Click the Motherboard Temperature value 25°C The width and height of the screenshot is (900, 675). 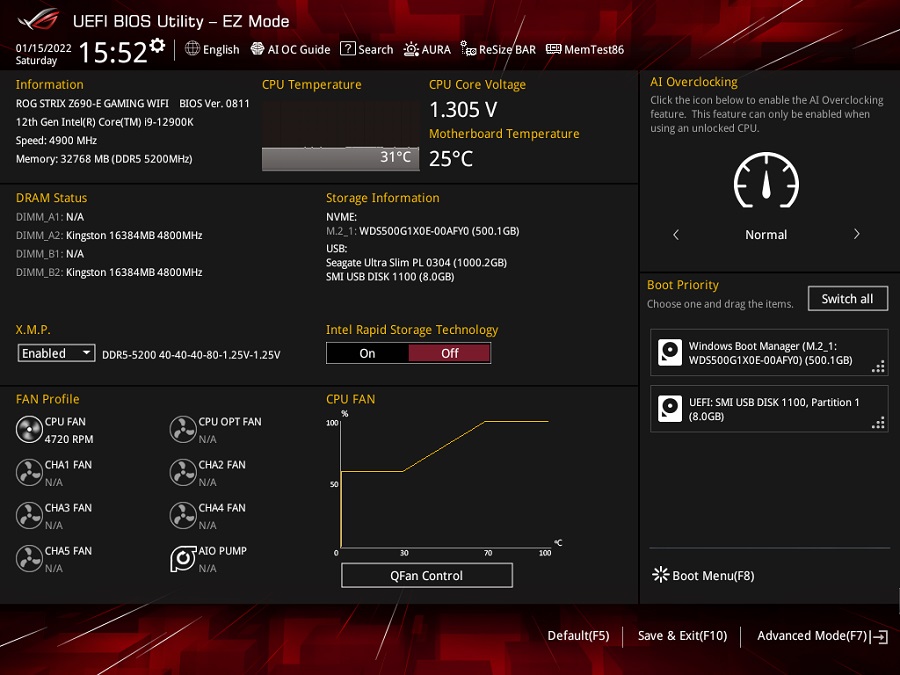pyautogui.click(x=451, y=158)
